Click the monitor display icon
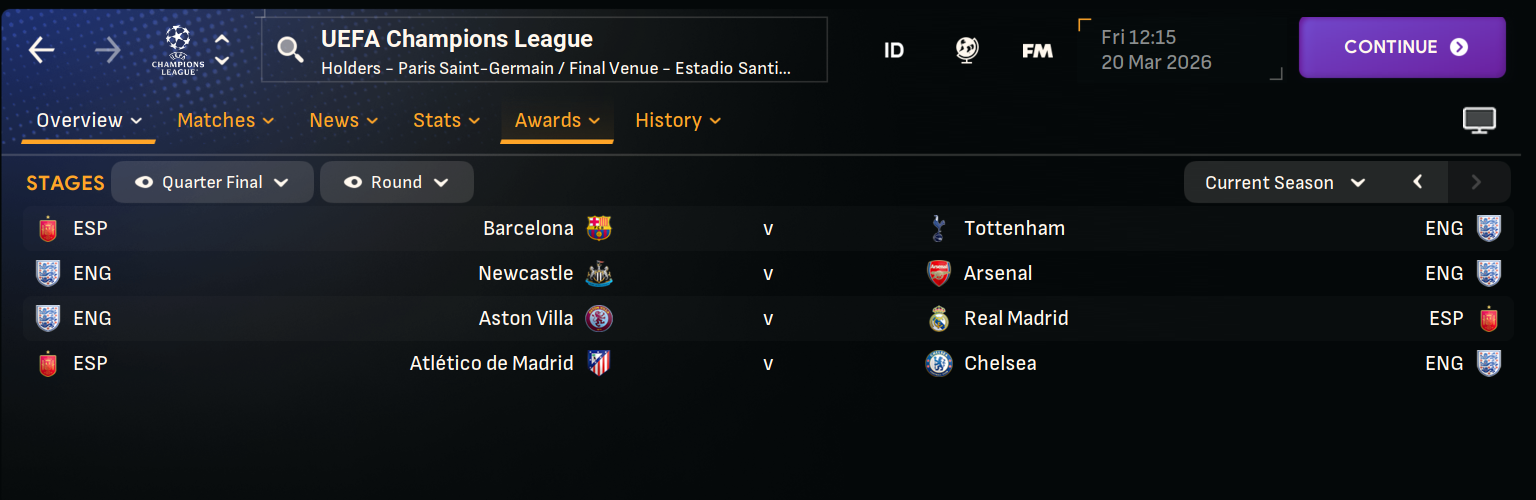This screenshot has height=500, width=1536. (x=1479, y=121)
